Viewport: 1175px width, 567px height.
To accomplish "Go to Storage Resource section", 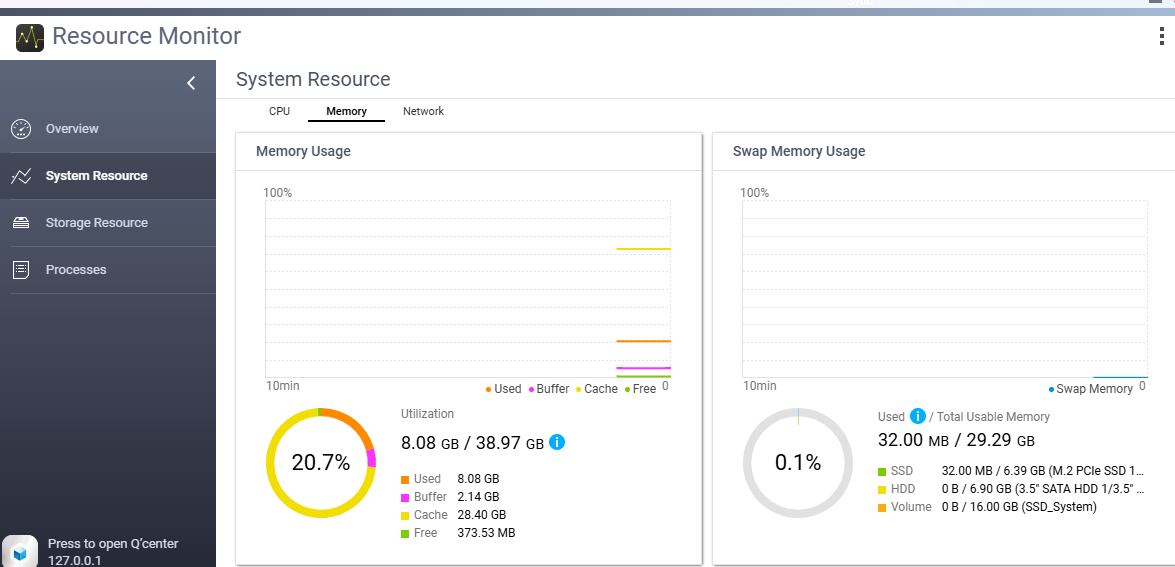I will click(96, 223).
